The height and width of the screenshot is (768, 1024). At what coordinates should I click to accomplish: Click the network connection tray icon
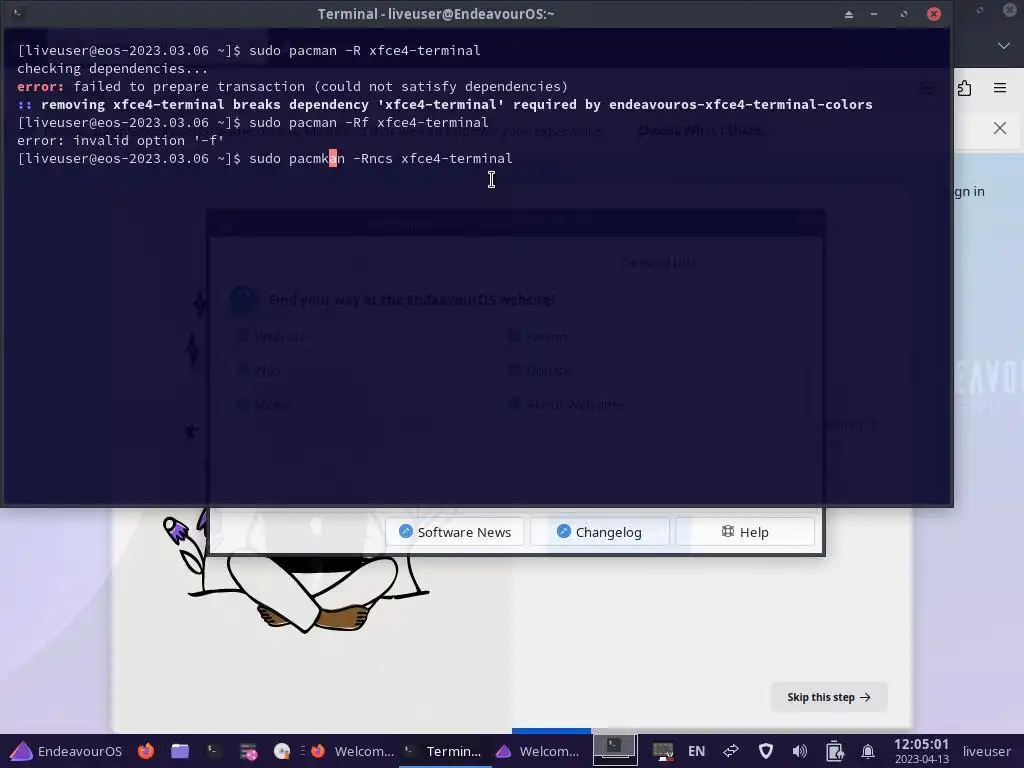[x=731, y=751]
